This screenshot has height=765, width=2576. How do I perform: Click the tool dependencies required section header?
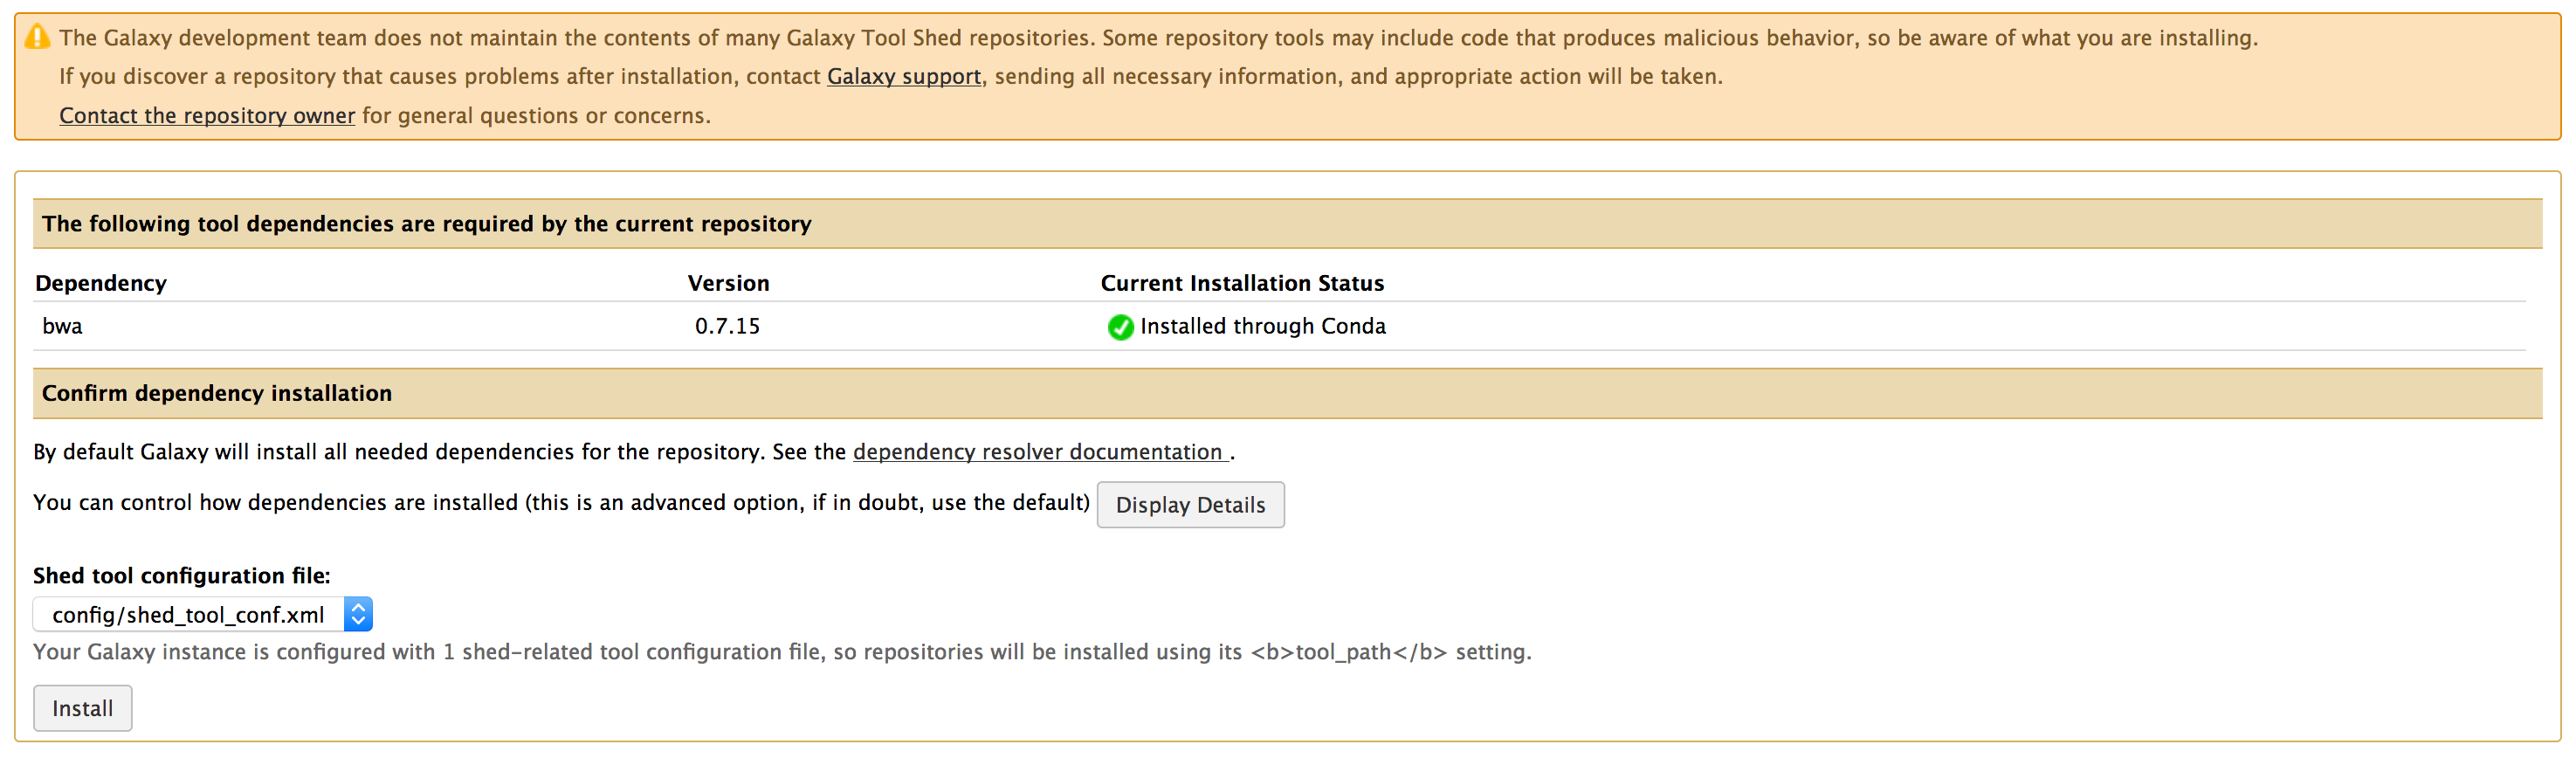click(x=426, y=224)
